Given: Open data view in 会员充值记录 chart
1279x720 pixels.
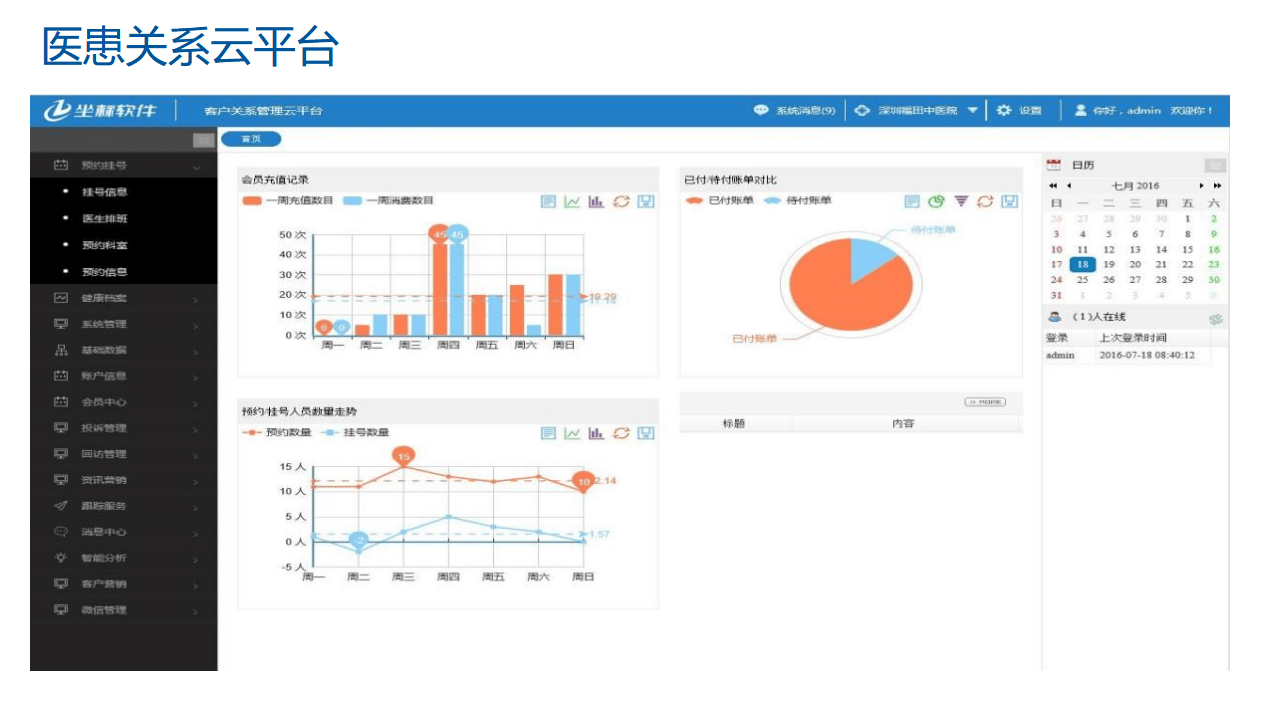Looking at the screenshot, I should click(x=548, y=201).
